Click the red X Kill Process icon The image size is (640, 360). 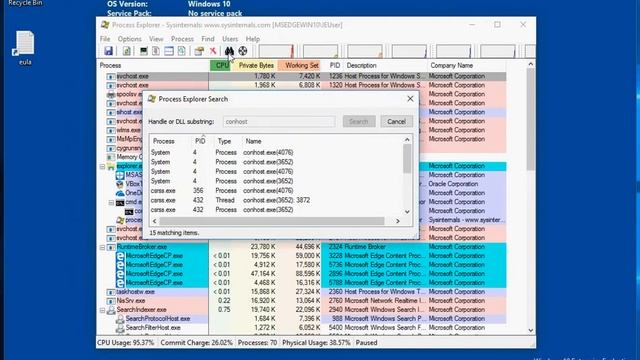point(213,51)
